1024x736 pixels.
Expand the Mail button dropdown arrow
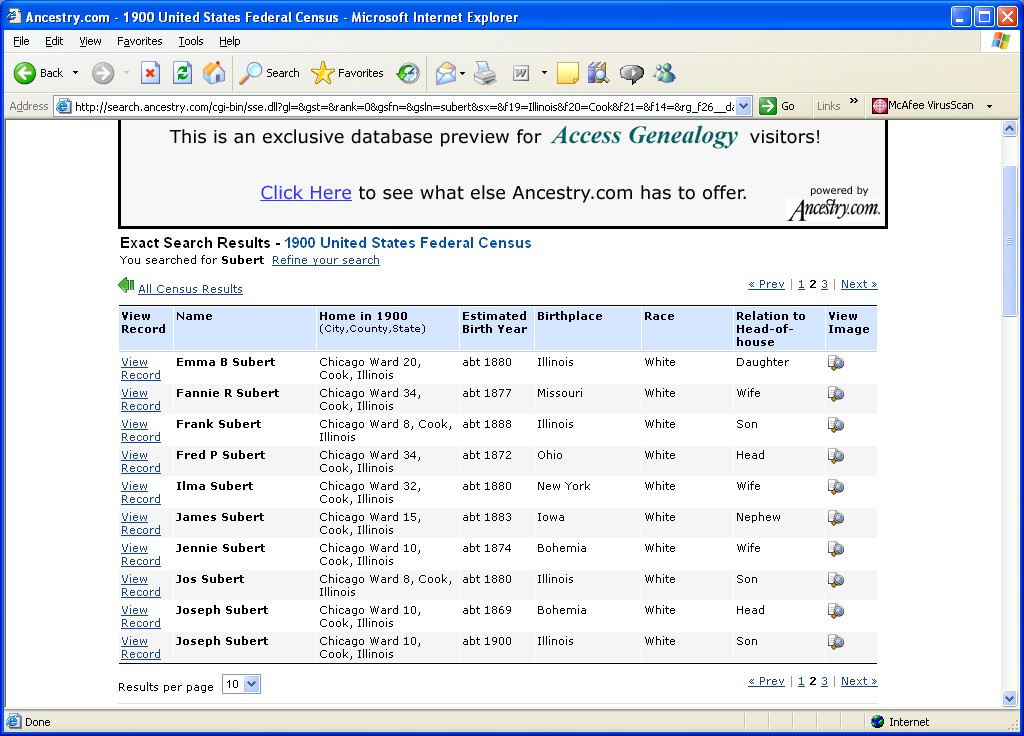point(462,73)
